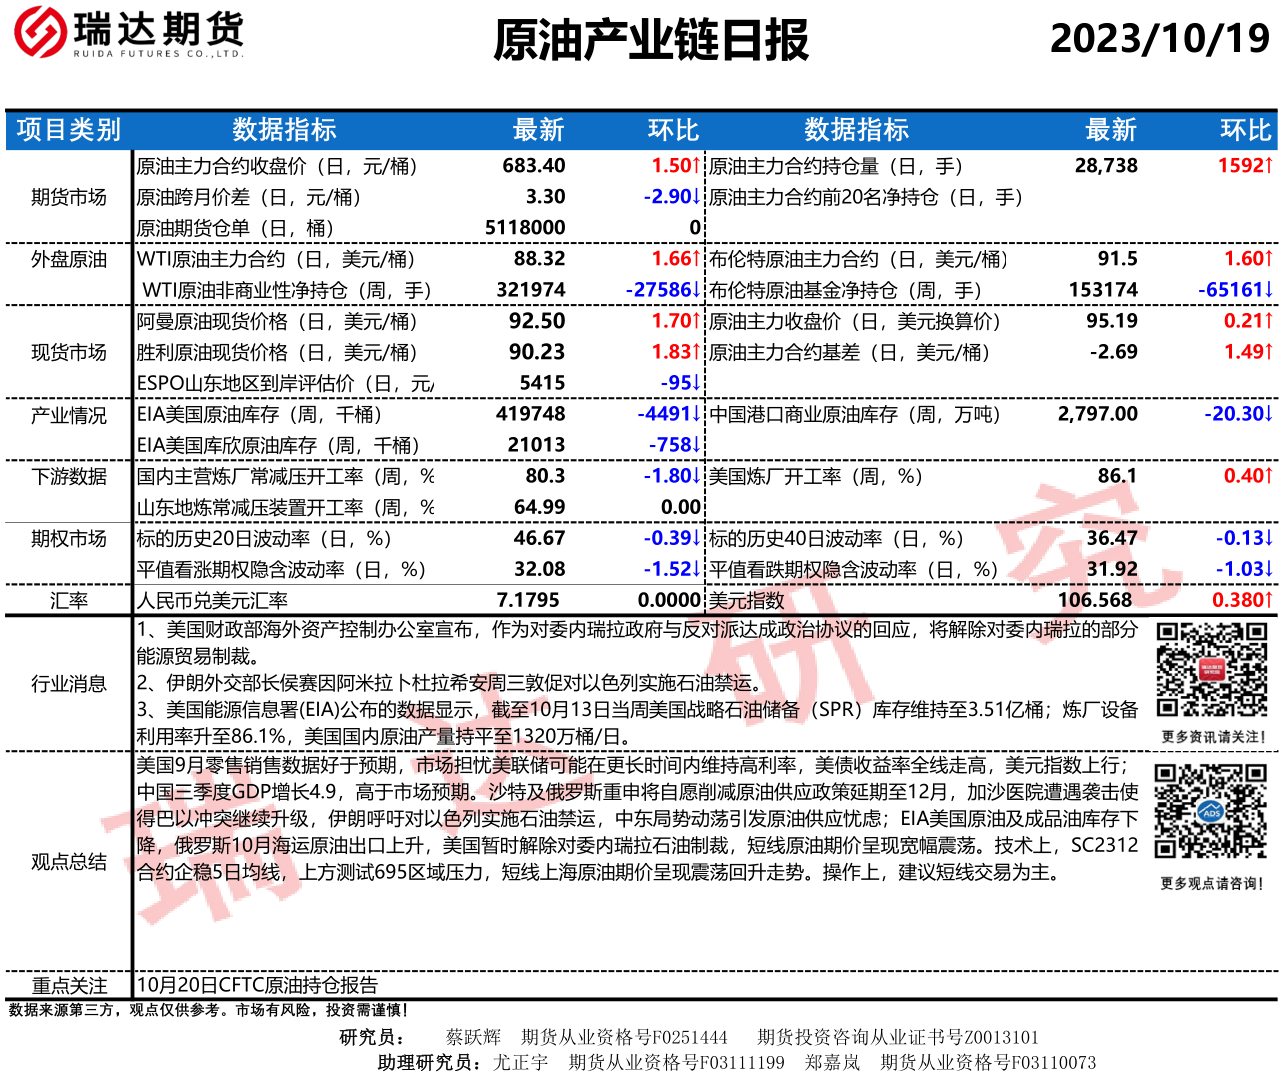
Task: Click the 人民币兑美元汇率 row label
Action: point(213,600)
